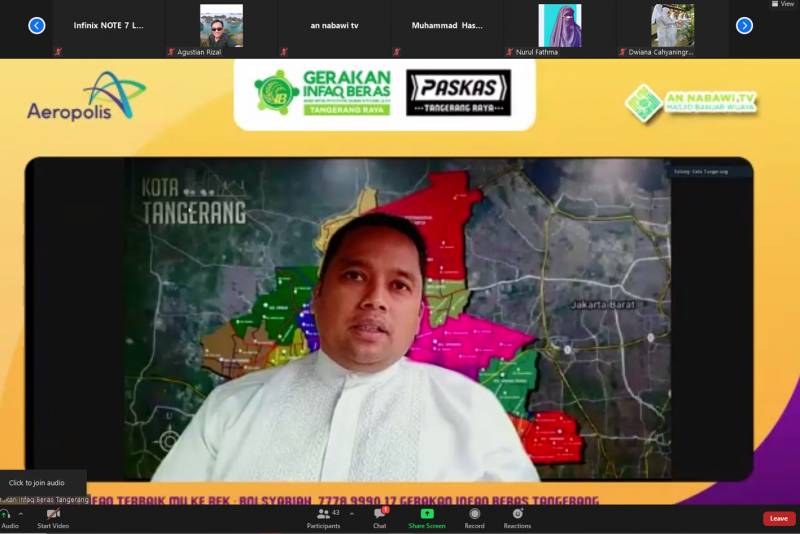Select Dwiana Cahyaningrum's participant thumbnail
Screen dimensions: 800x534
[672, 27]
